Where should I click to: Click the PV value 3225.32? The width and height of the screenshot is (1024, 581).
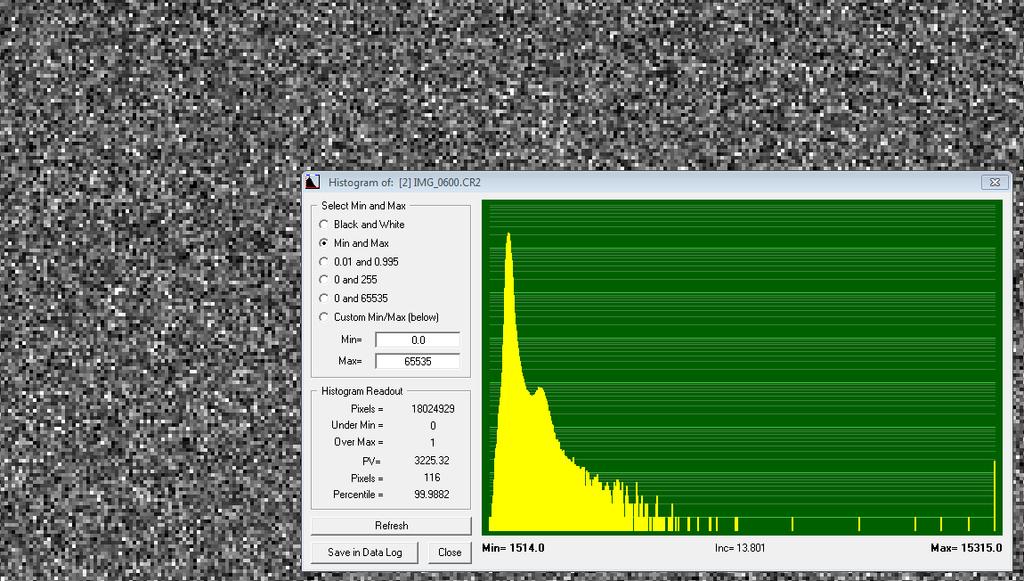pyautogui.click(x=432, y=460)
